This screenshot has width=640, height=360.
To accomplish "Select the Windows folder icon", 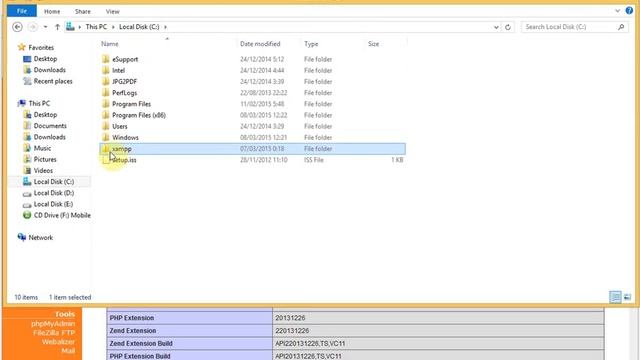I will [x=106, y=137].
